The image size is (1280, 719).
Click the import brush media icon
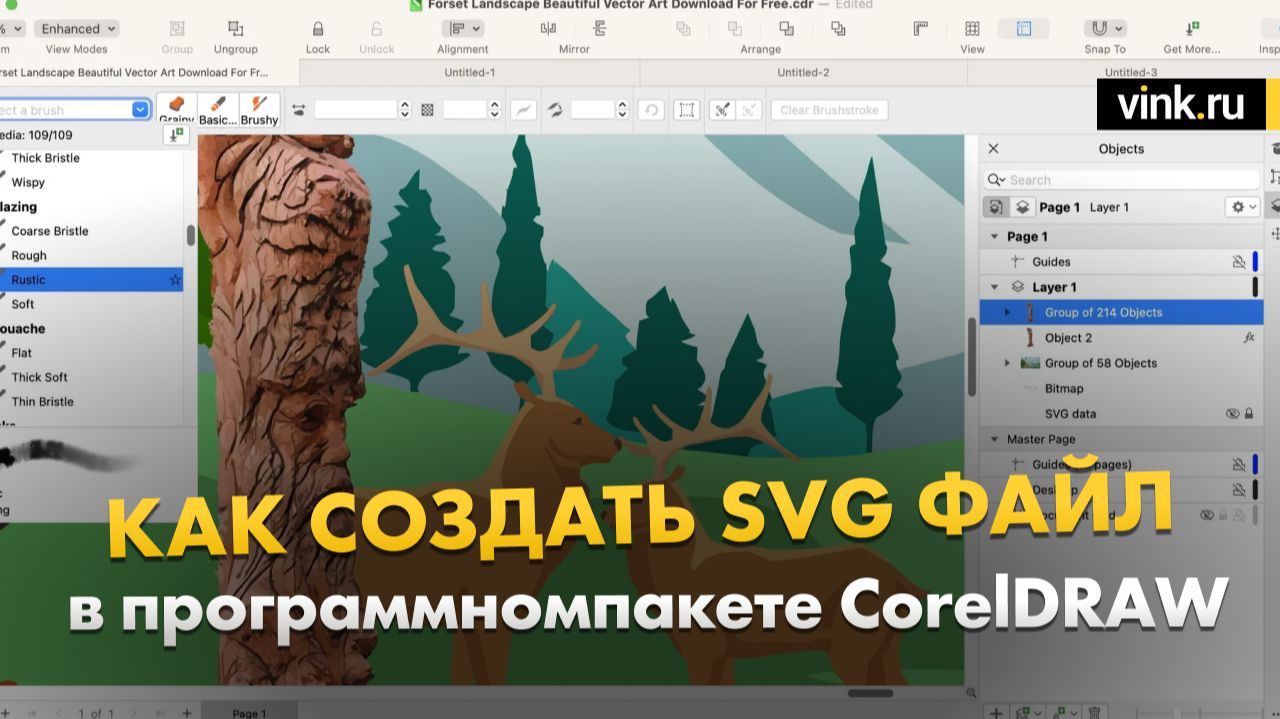175,134
